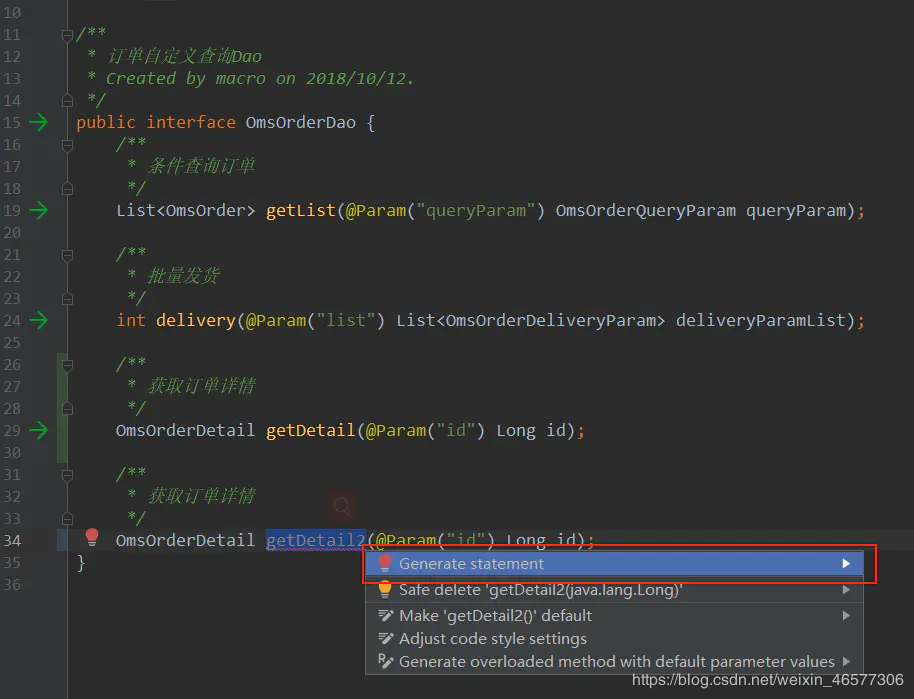Collapse the class Javadoc comment at line 11
The width and height of the screenshot is (914, 699).
[x=67, y=35]
